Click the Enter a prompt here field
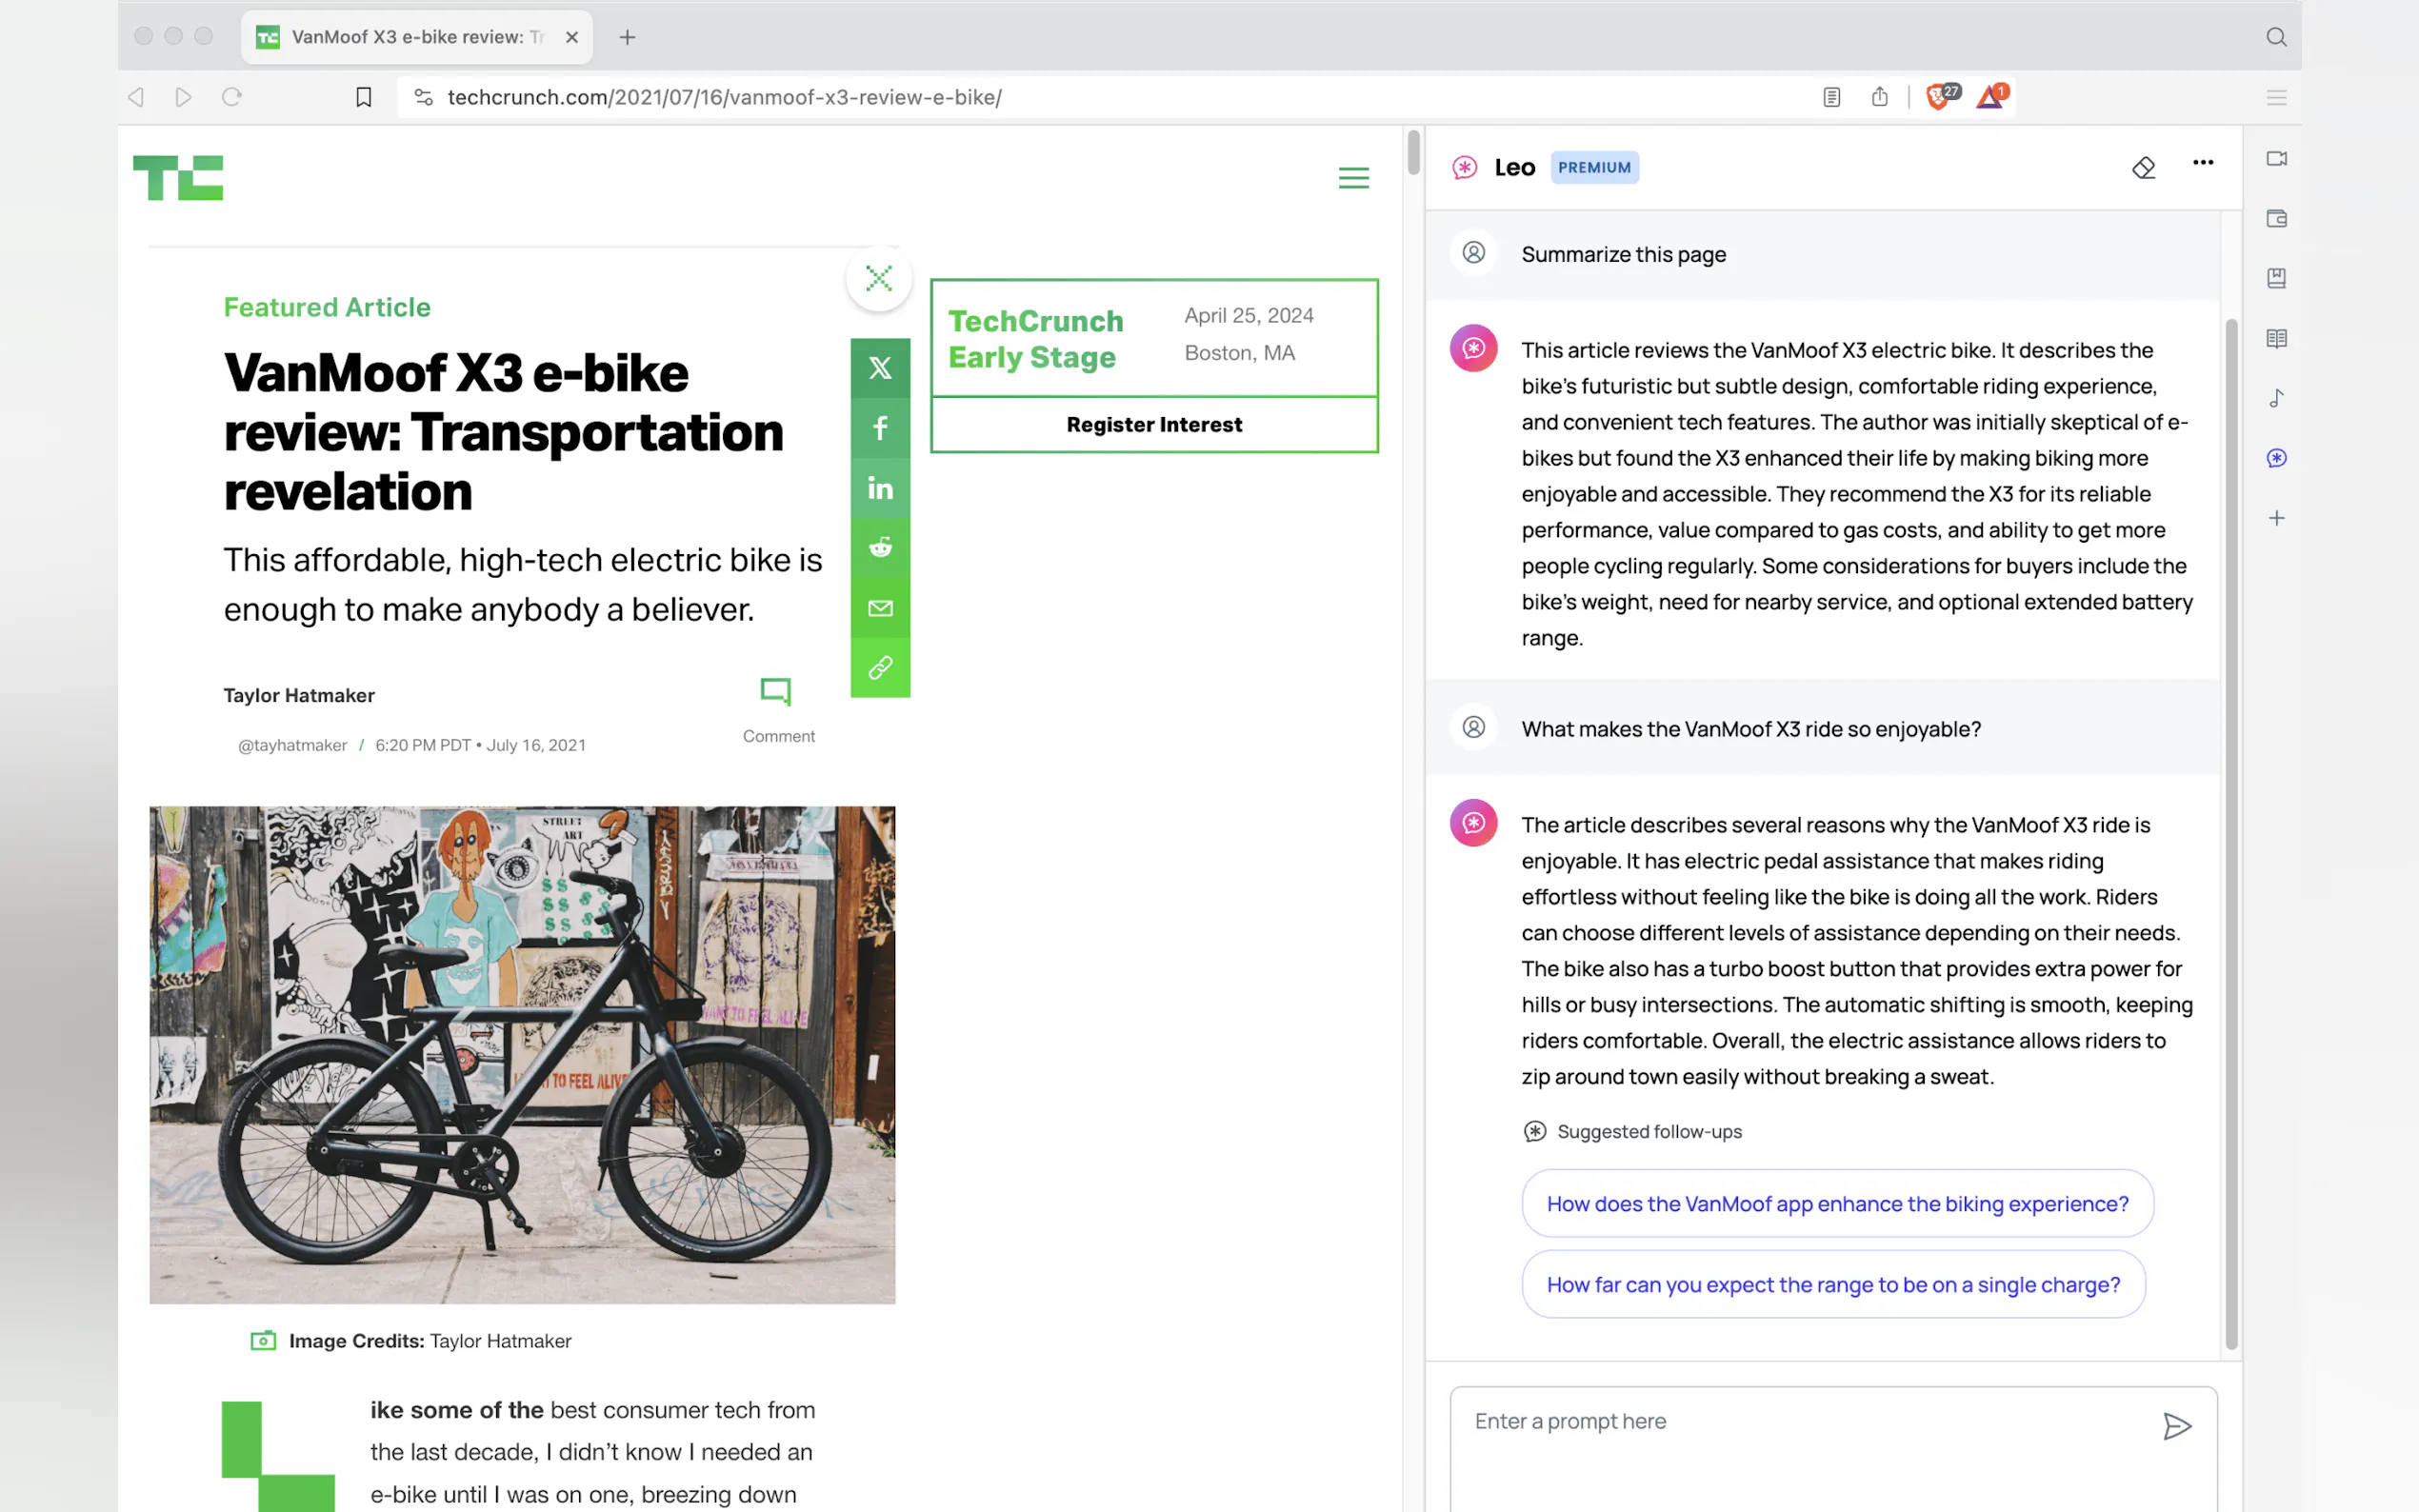Viewport: 2419px width, 1512px height. pos(1800,1421)
